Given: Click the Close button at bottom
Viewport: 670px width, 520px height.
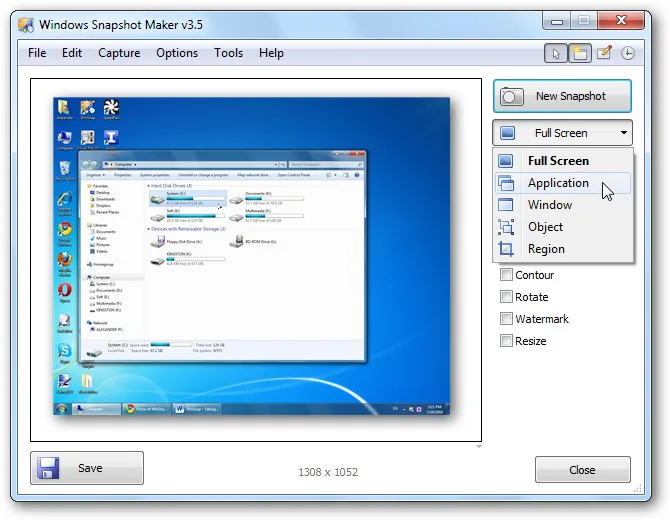Looking at the screenshot, I should pos(582,470).
